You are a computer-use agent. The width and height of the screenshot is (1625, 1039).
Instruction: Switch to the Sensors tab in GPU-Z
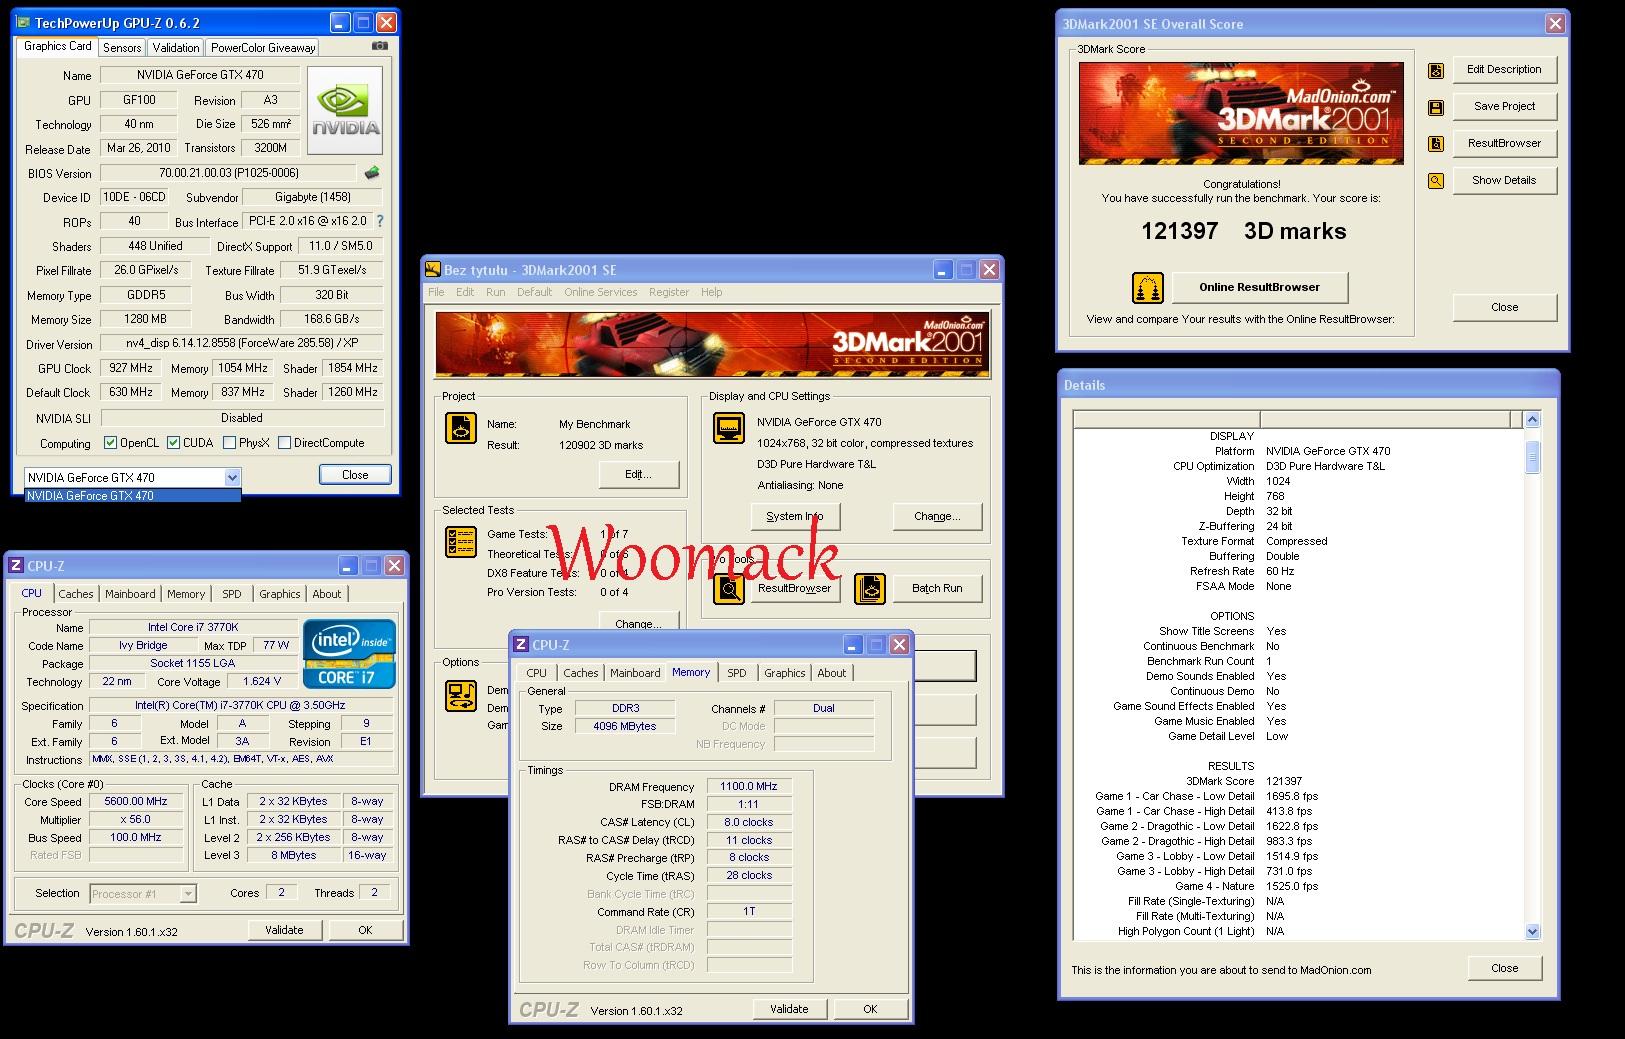pyautogui.click(x=122, y=47)
